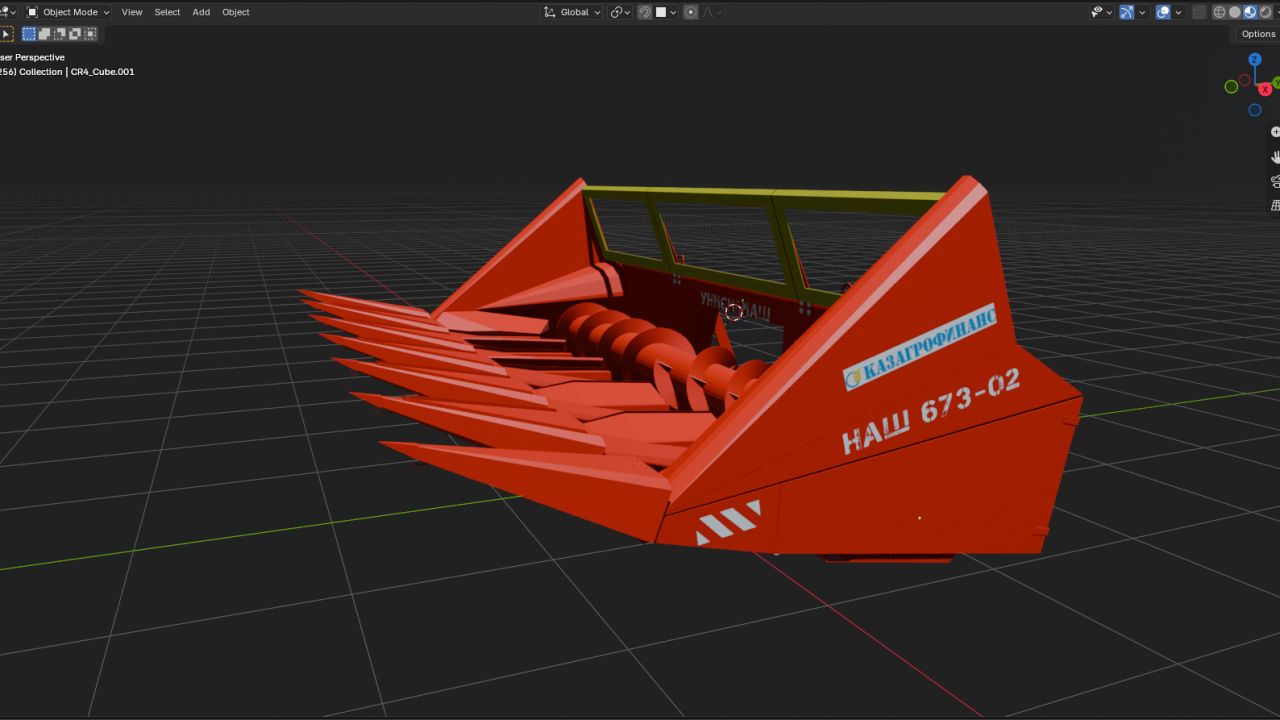
Task: Toggle perspective/orthographic grid icon
Action: point(1275,205)
